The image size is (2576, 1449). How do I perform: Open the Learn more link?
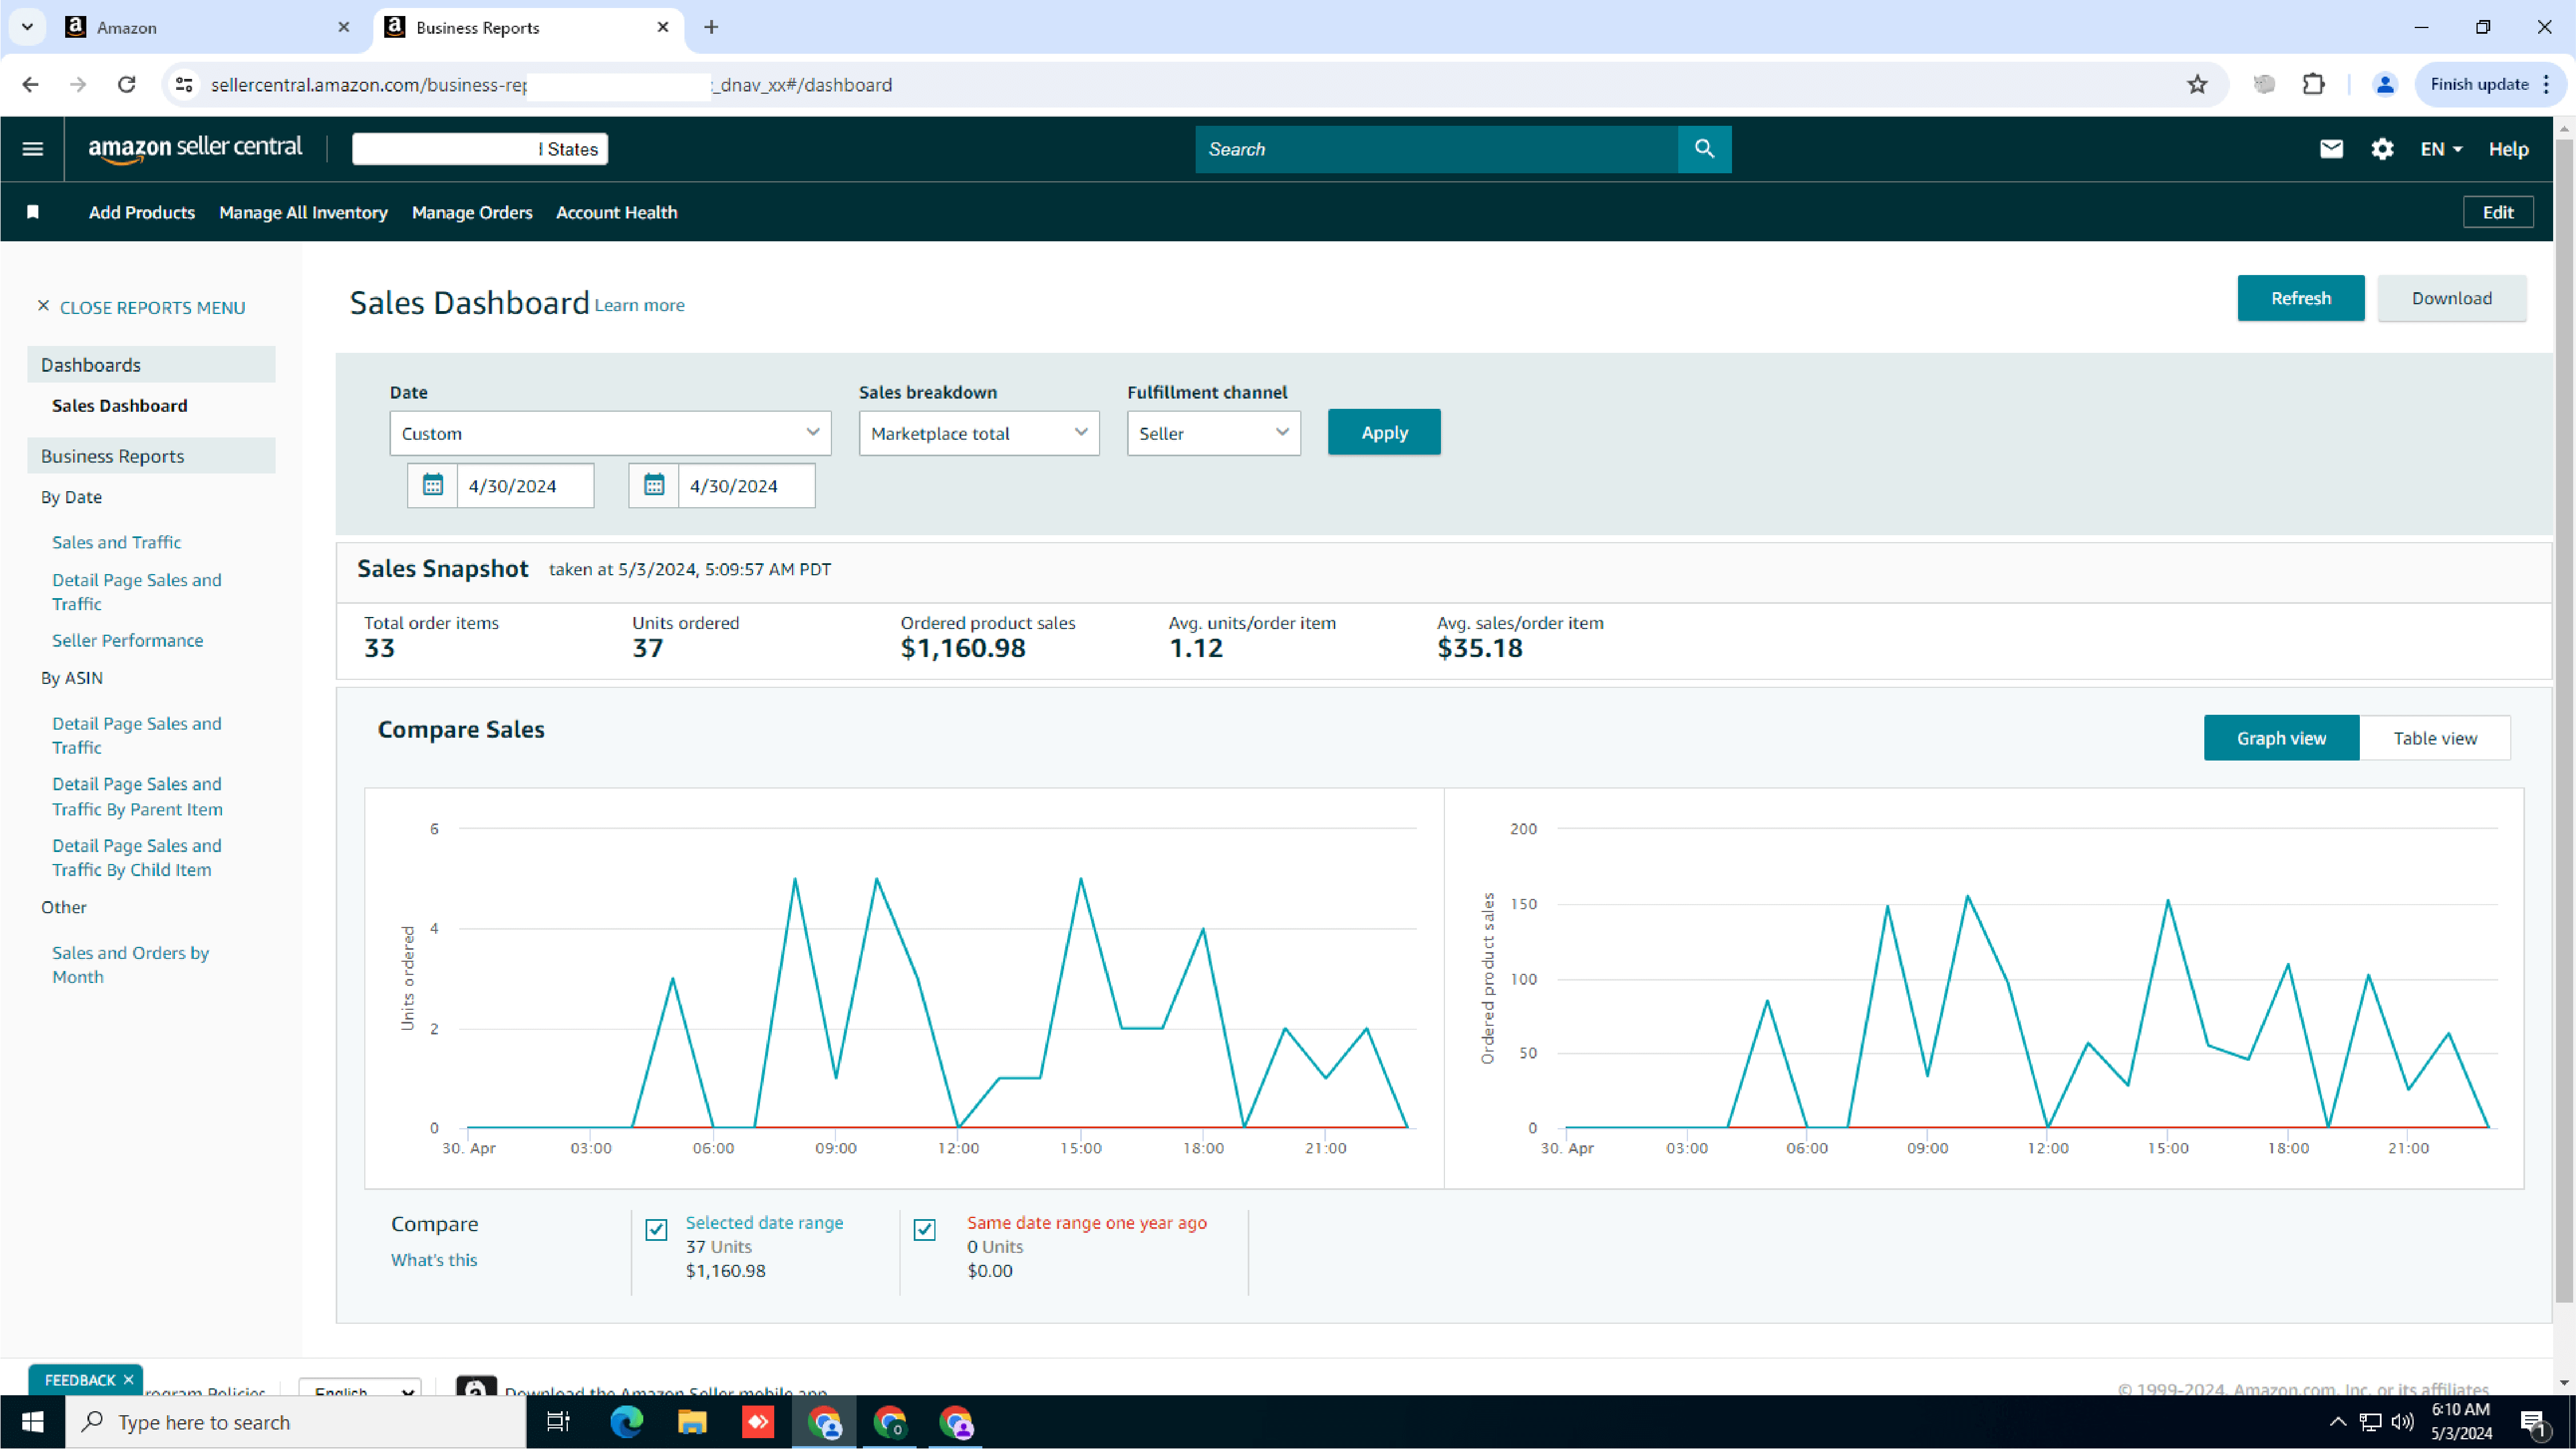(x=639, y=305)
